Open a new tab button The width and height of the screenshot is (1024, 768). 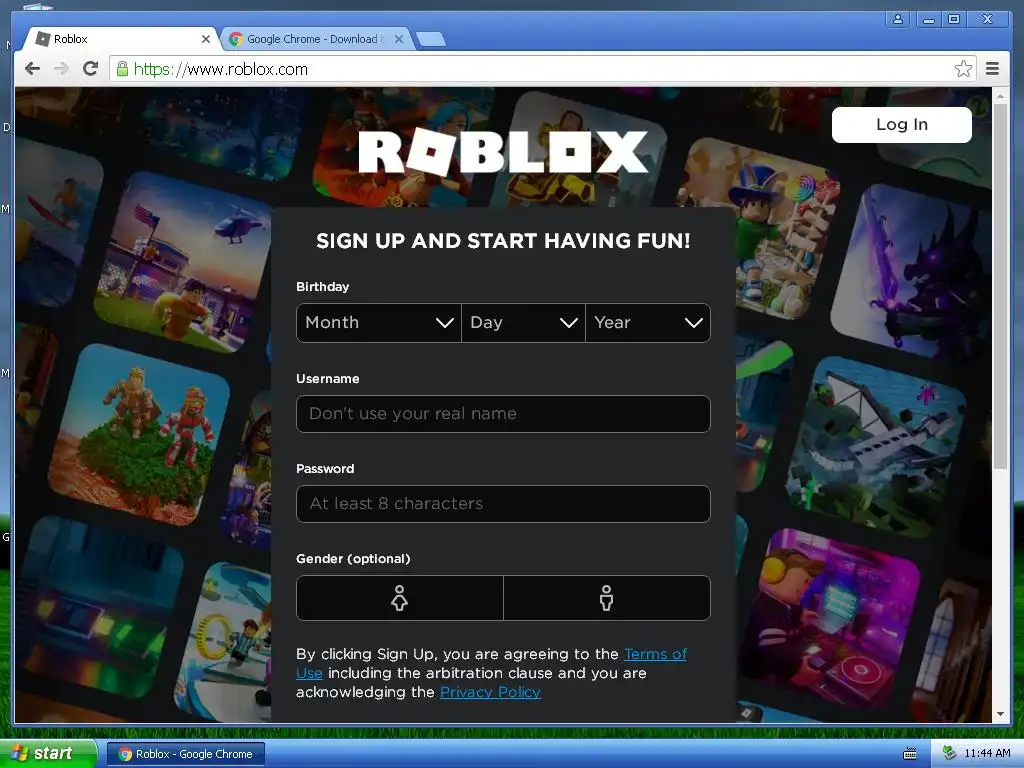point(430,39)
